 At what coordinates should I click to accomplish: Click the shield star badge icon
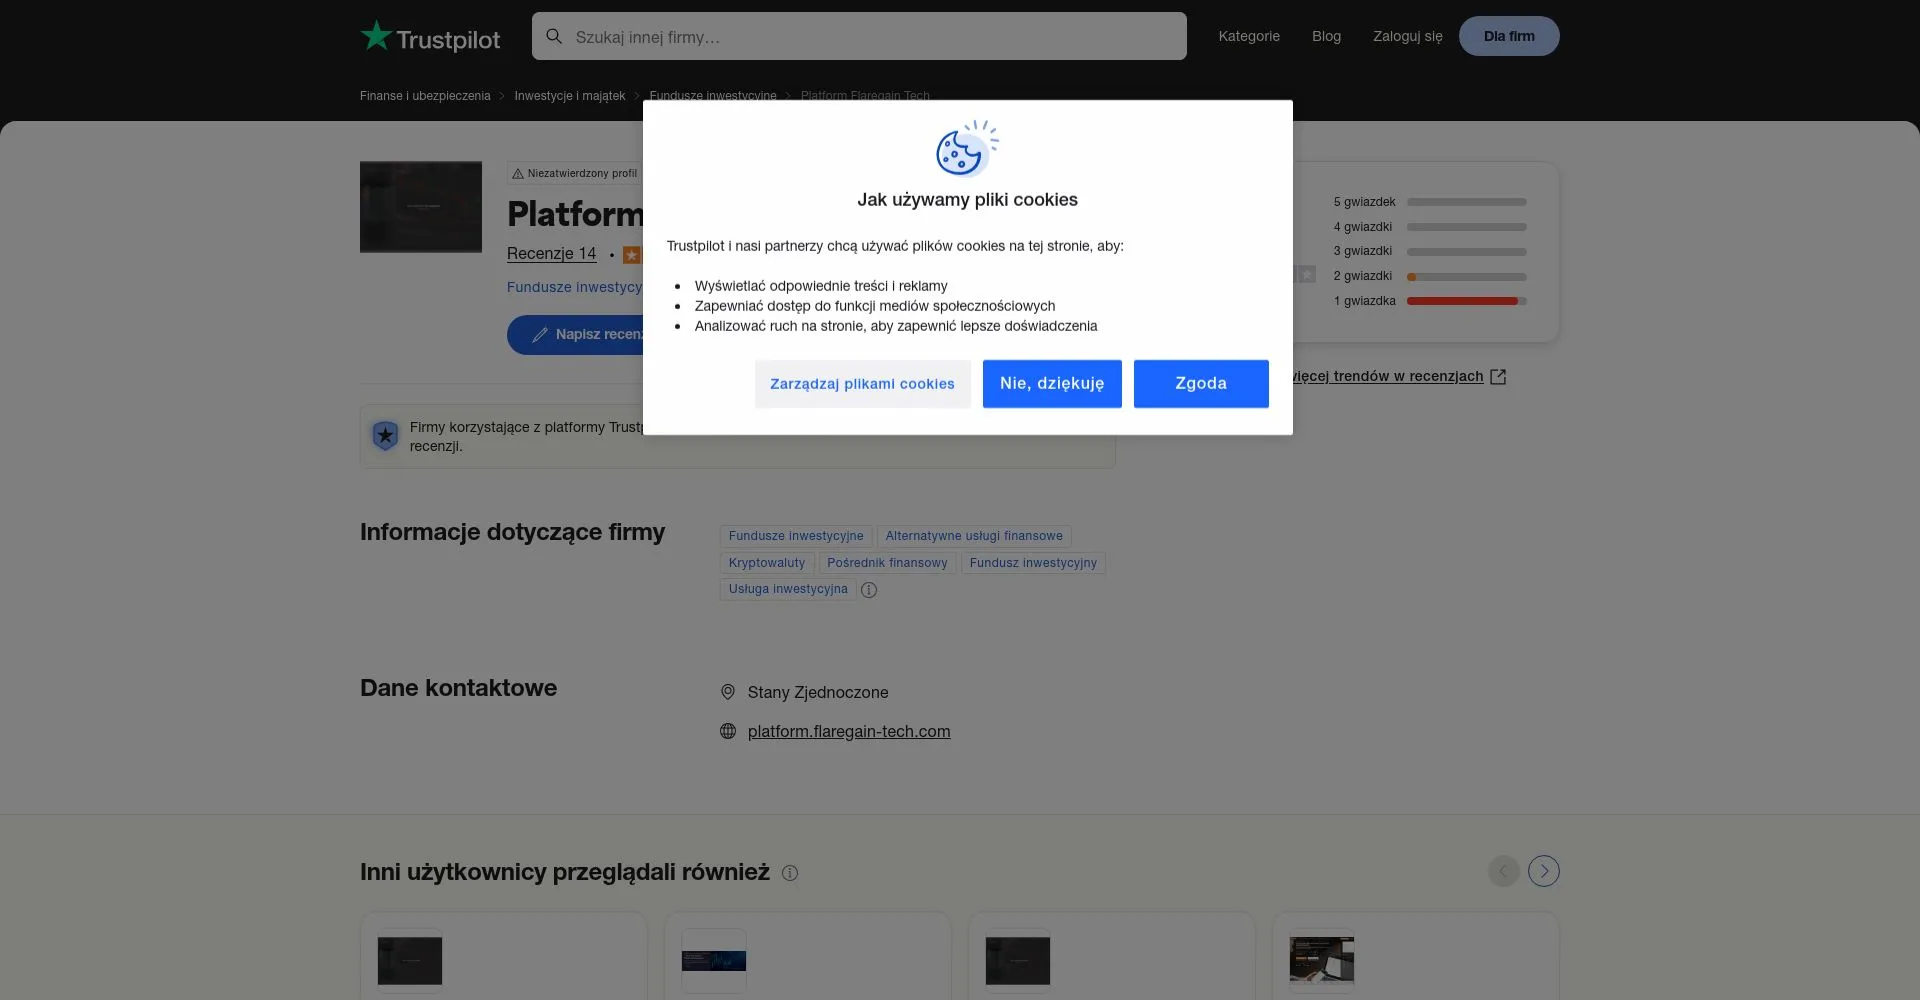click(385, 436)
